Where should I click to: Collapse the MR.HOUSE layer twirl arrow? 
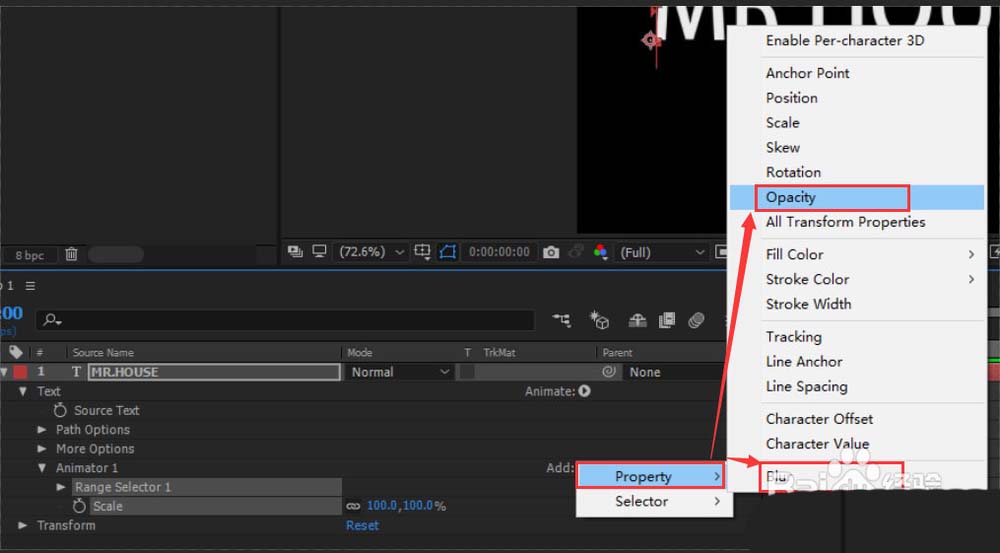(4, 372)
